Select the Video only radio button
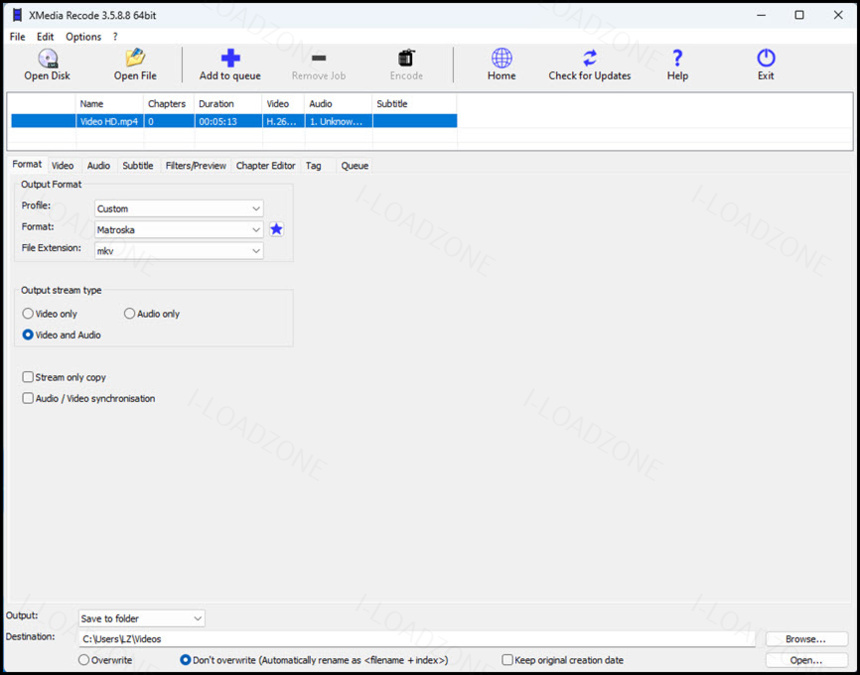The width and height of the screenshot is (860, 675). [27, 314]
